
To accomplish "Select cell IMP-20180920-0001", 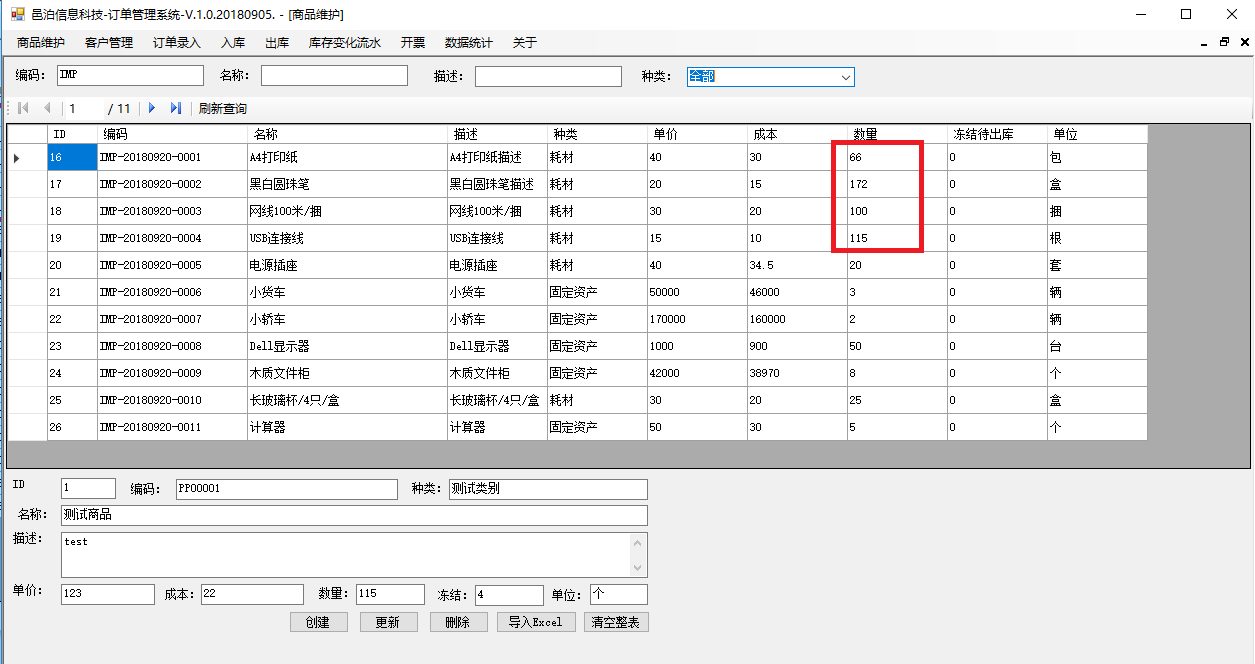I will (172, 157).
